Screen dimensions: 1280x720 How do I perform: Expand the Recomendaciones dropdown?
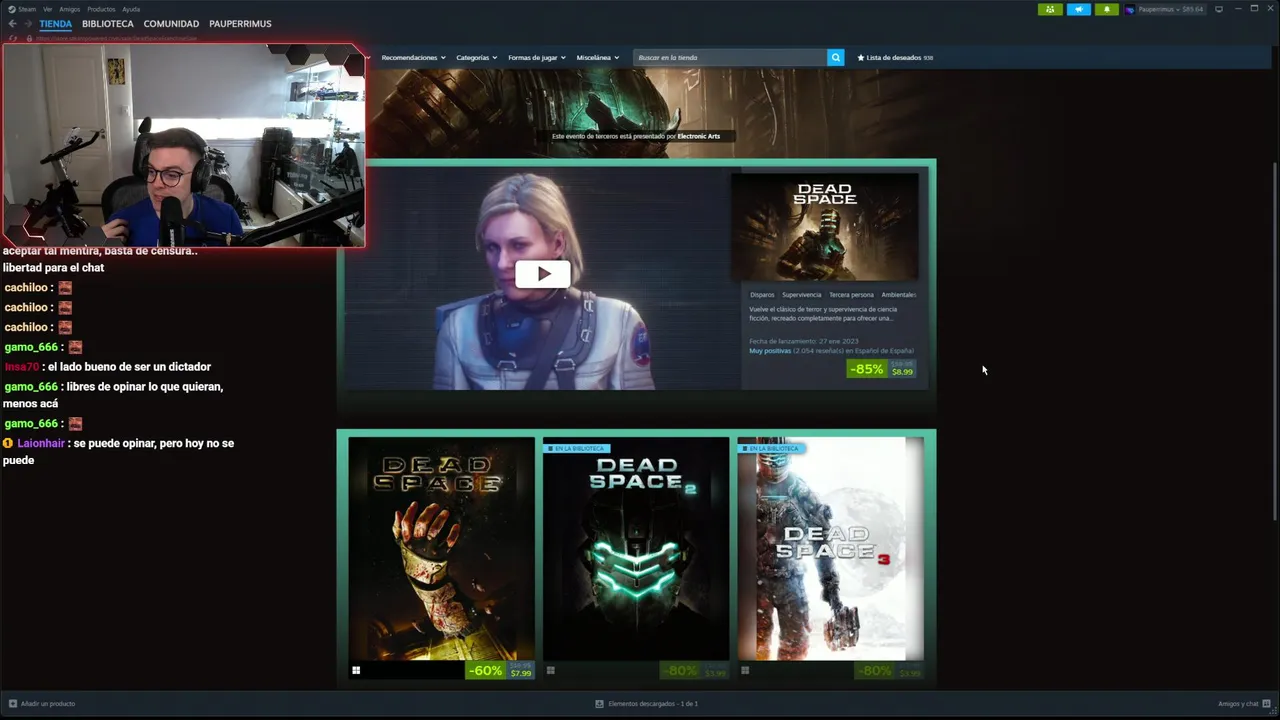point(413,58)
